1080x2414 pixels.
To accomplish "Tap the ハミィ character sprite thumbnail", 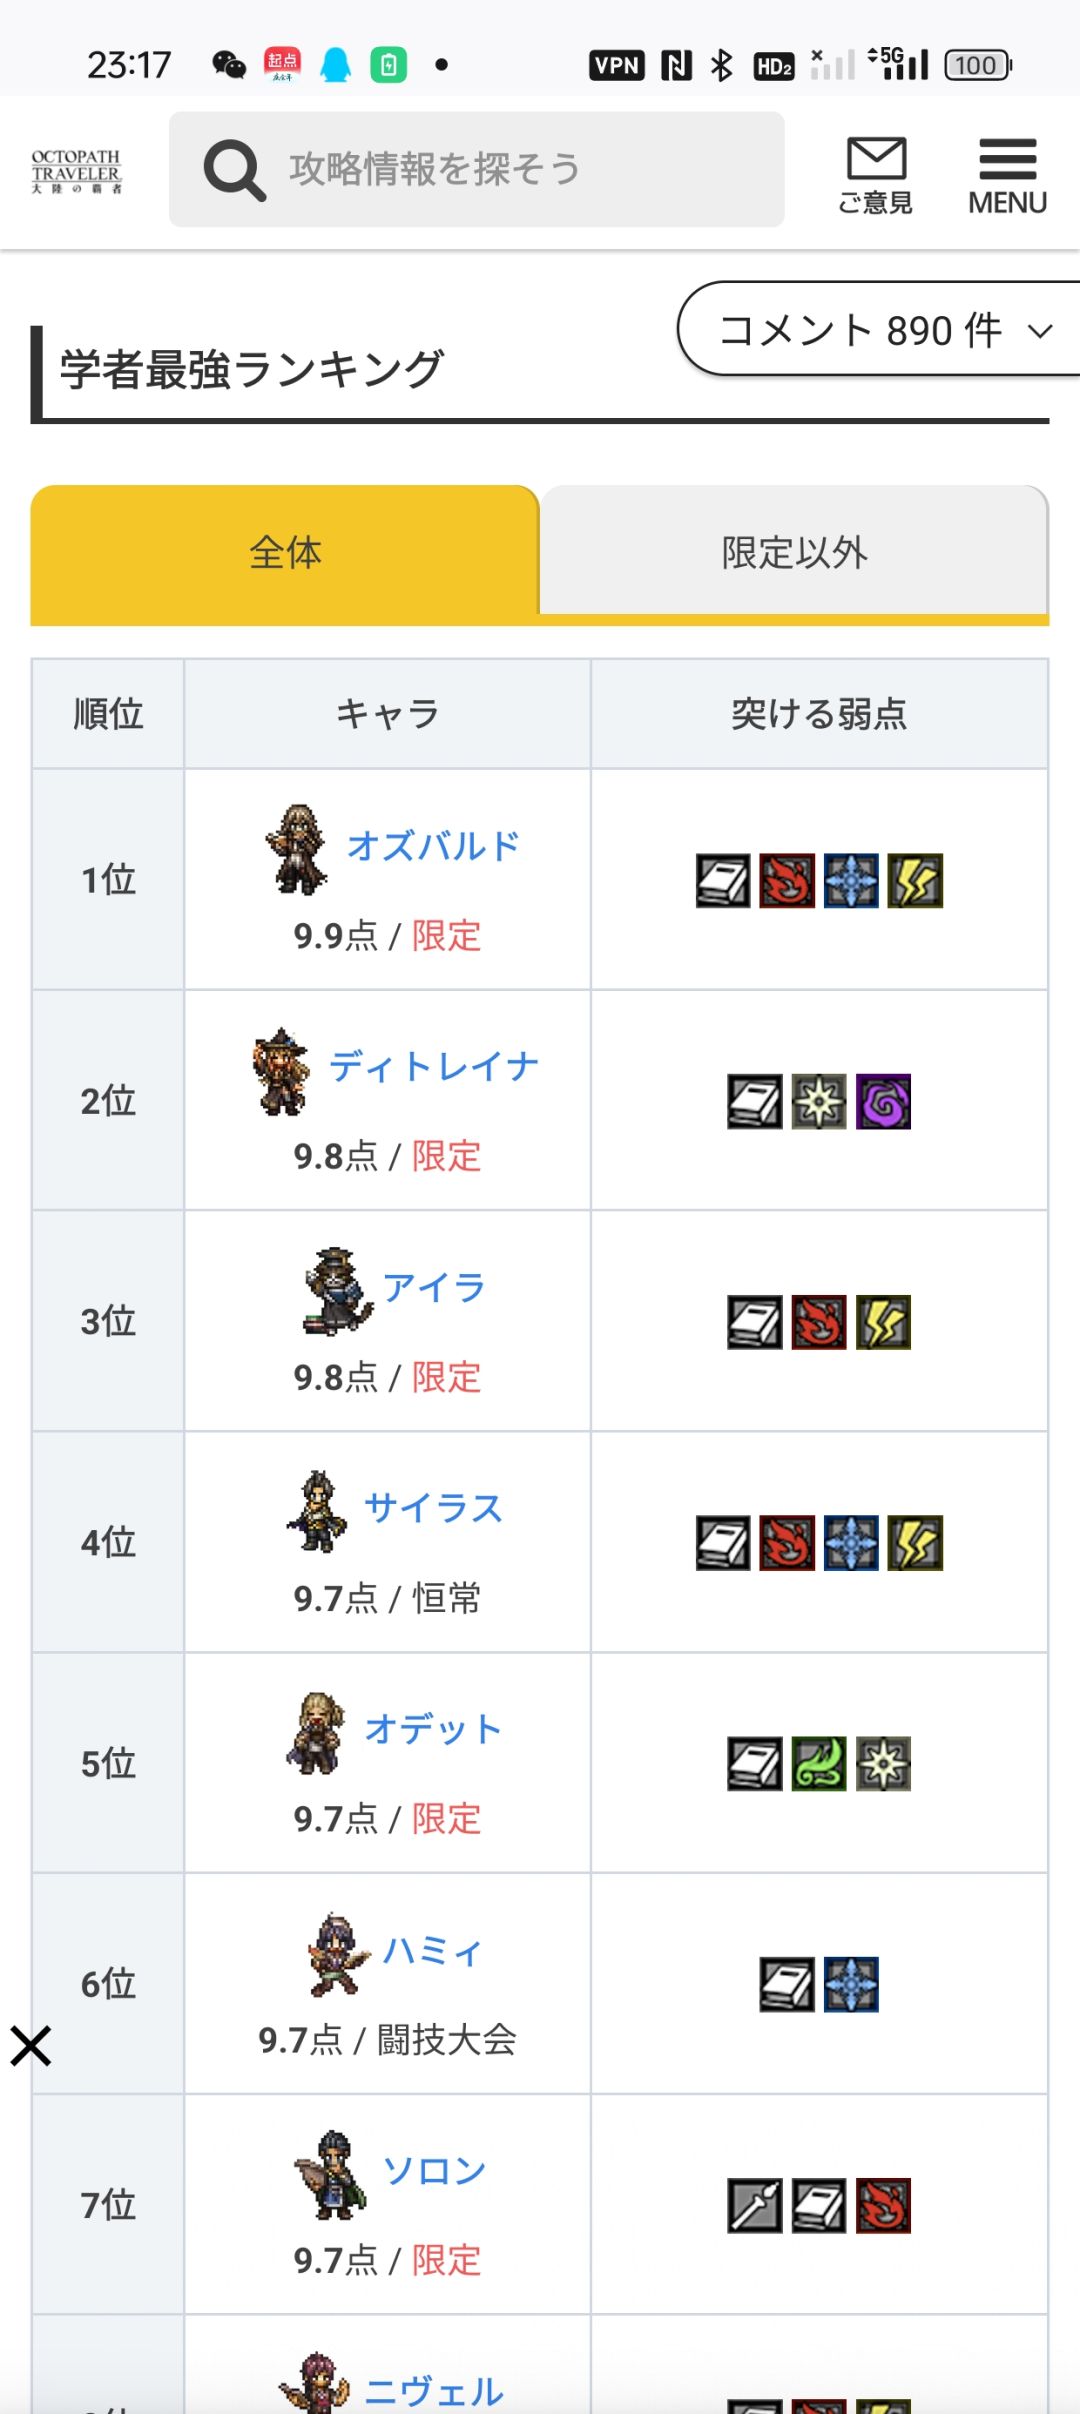I will [x=338, y=1954].
